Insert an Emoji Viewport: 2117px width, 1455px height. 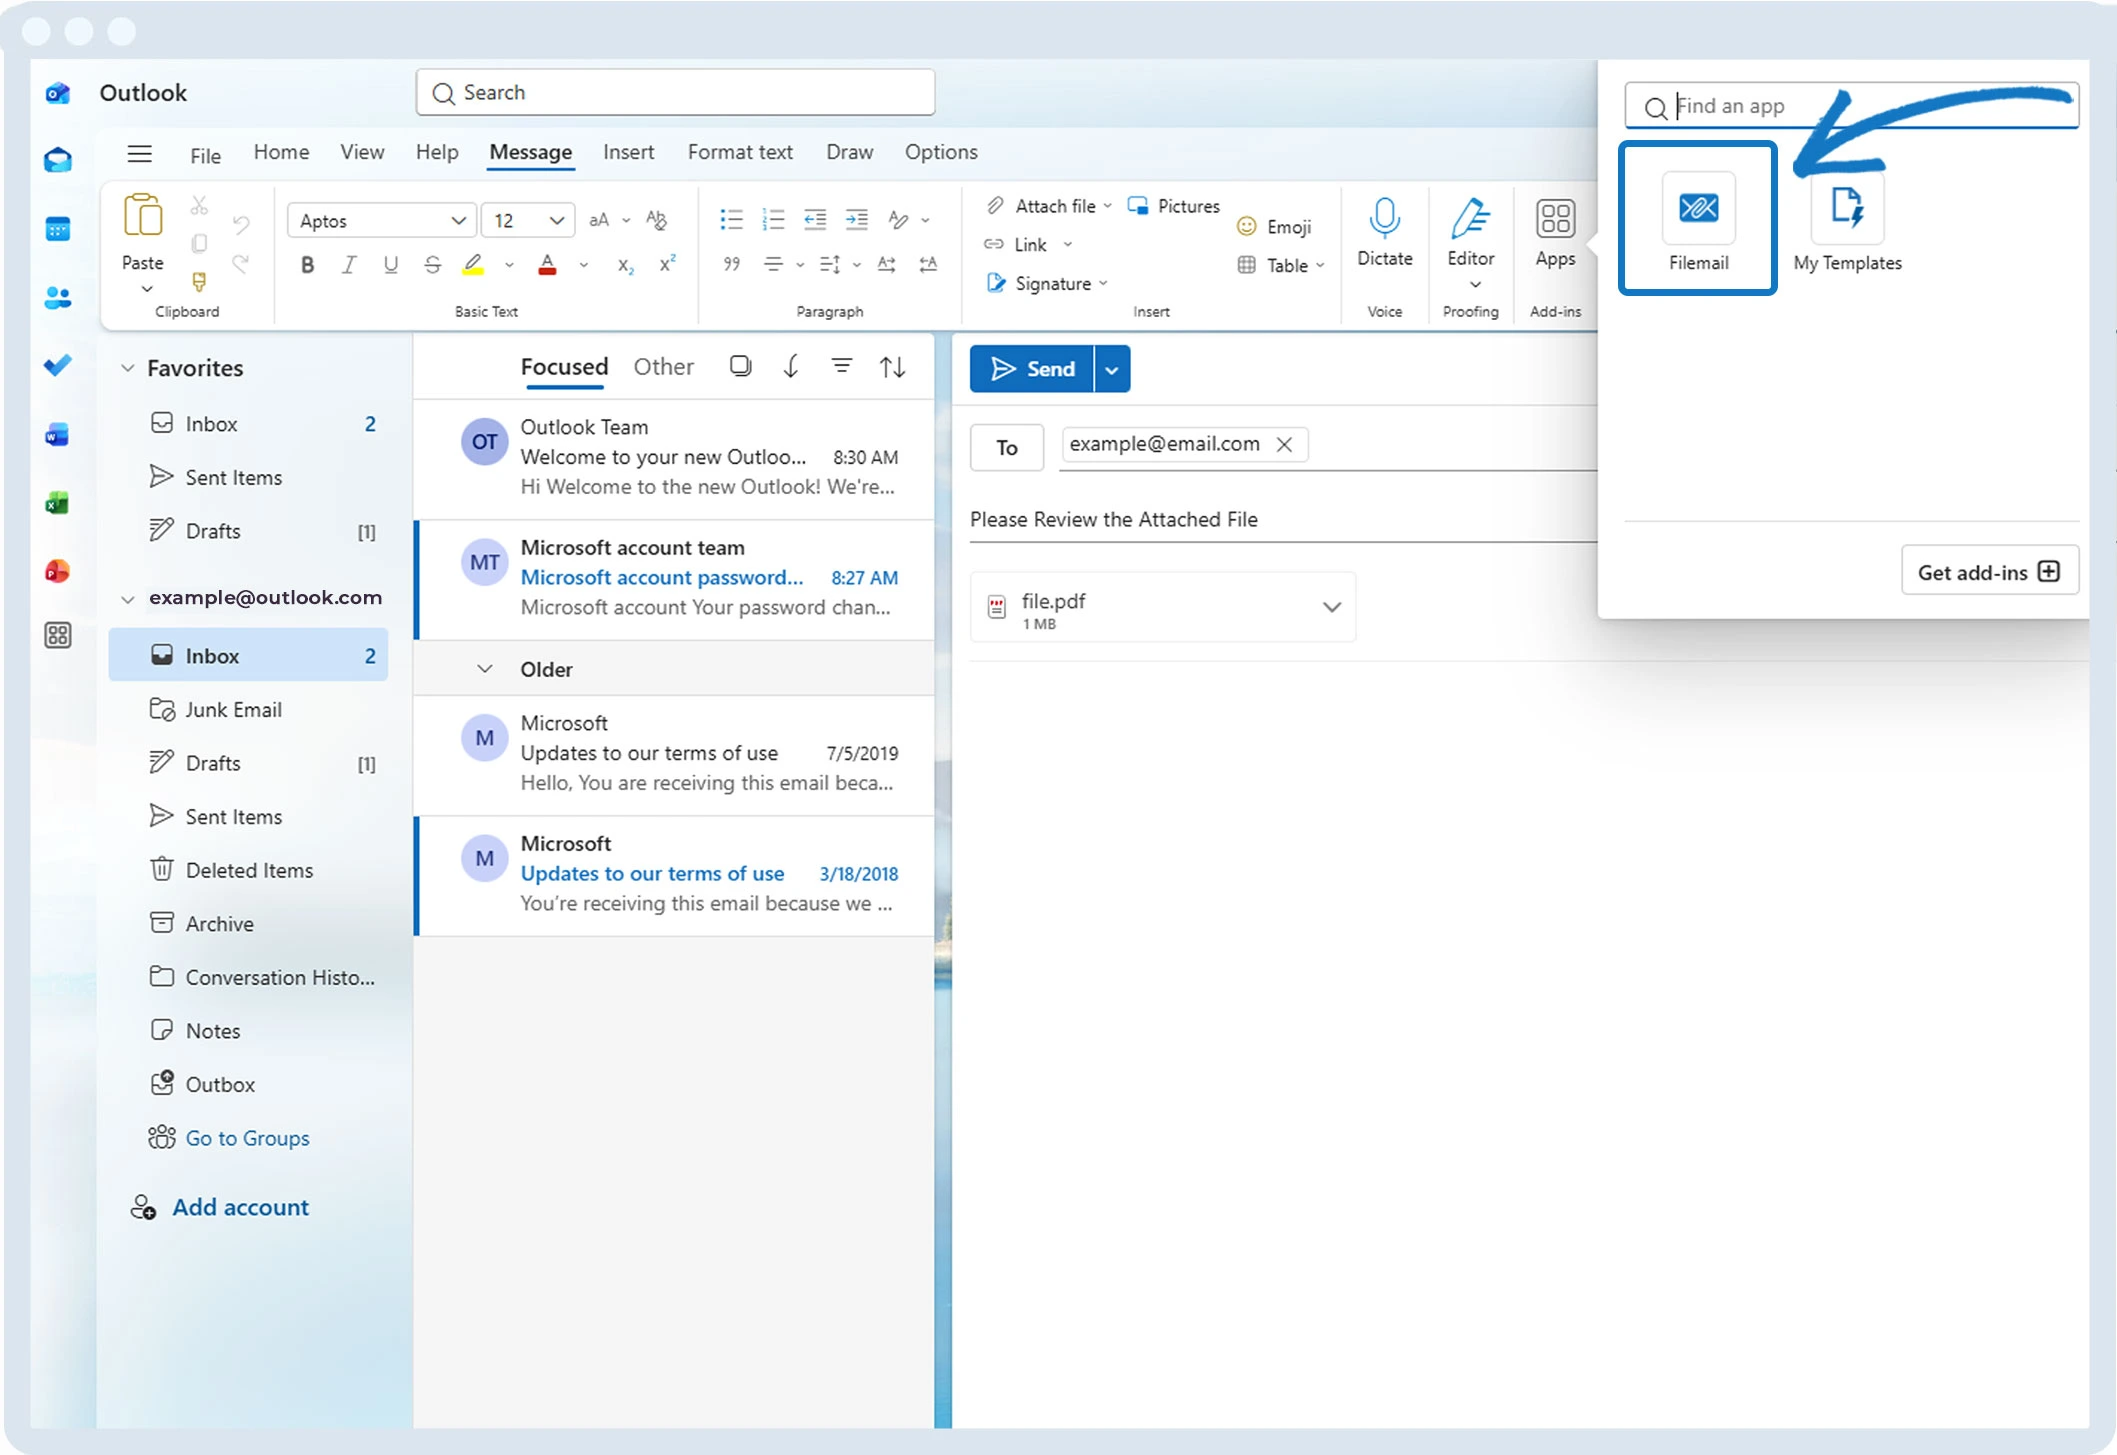(1274, 227)
